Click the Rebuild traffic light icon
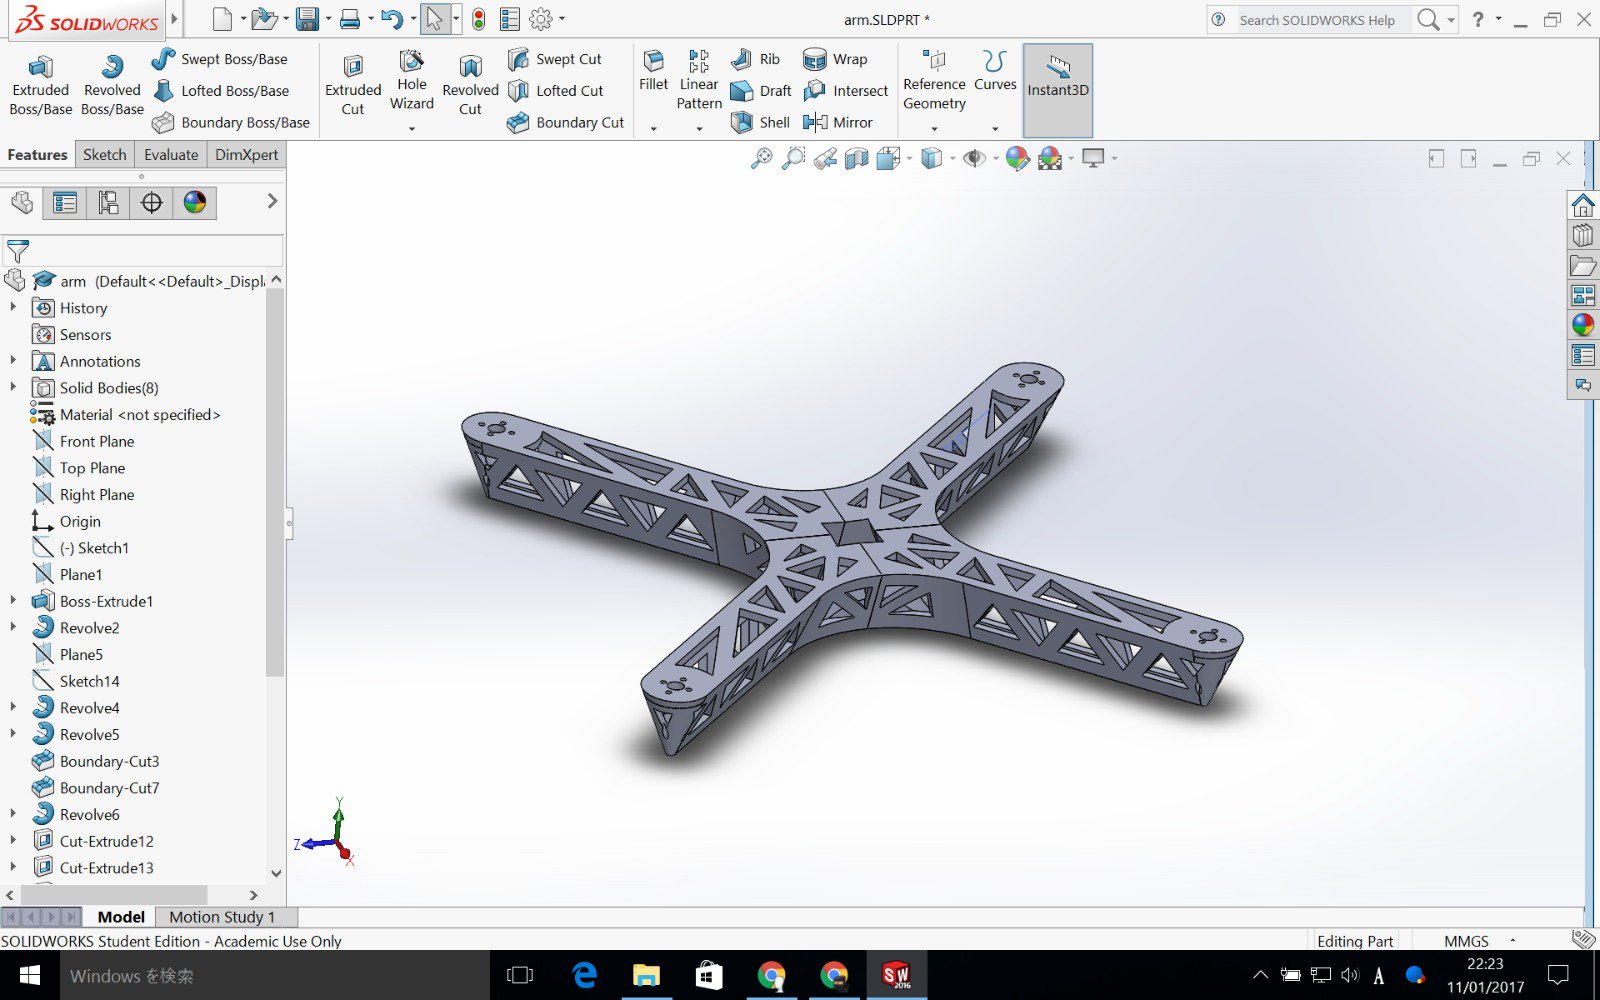 (x=479, y=19)
